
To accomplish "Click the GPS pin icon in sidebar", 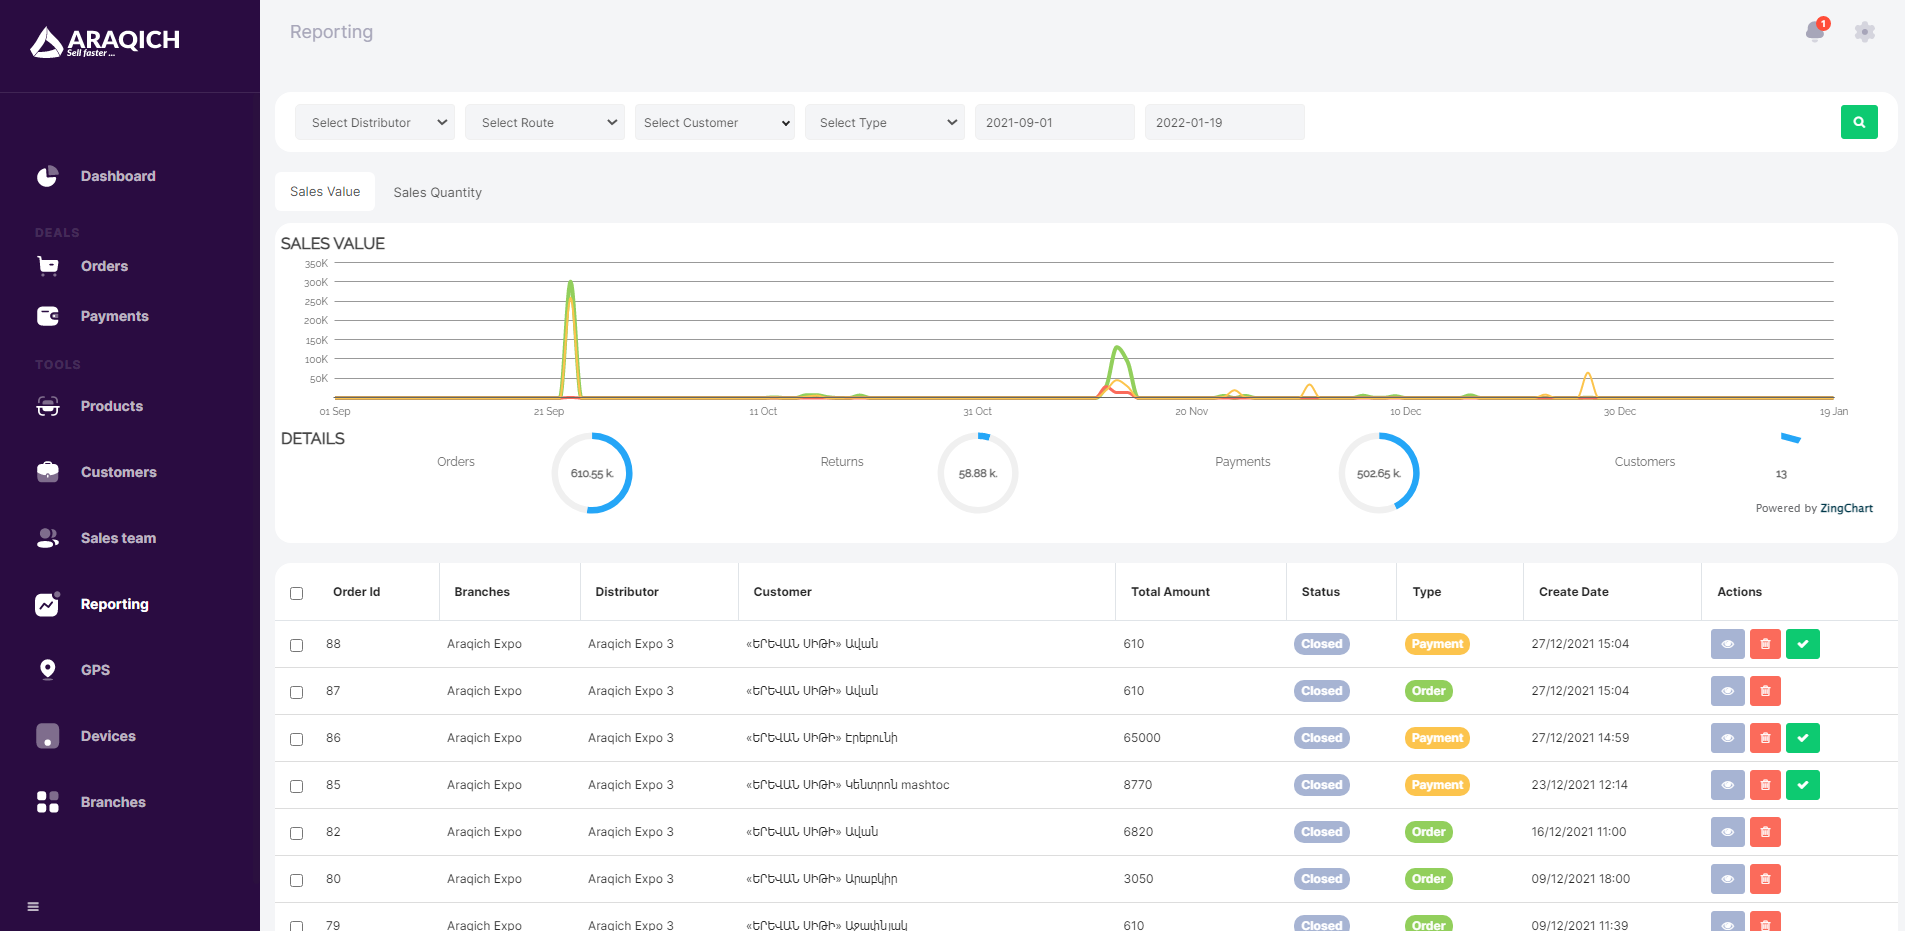I will (x=47, y=670).
